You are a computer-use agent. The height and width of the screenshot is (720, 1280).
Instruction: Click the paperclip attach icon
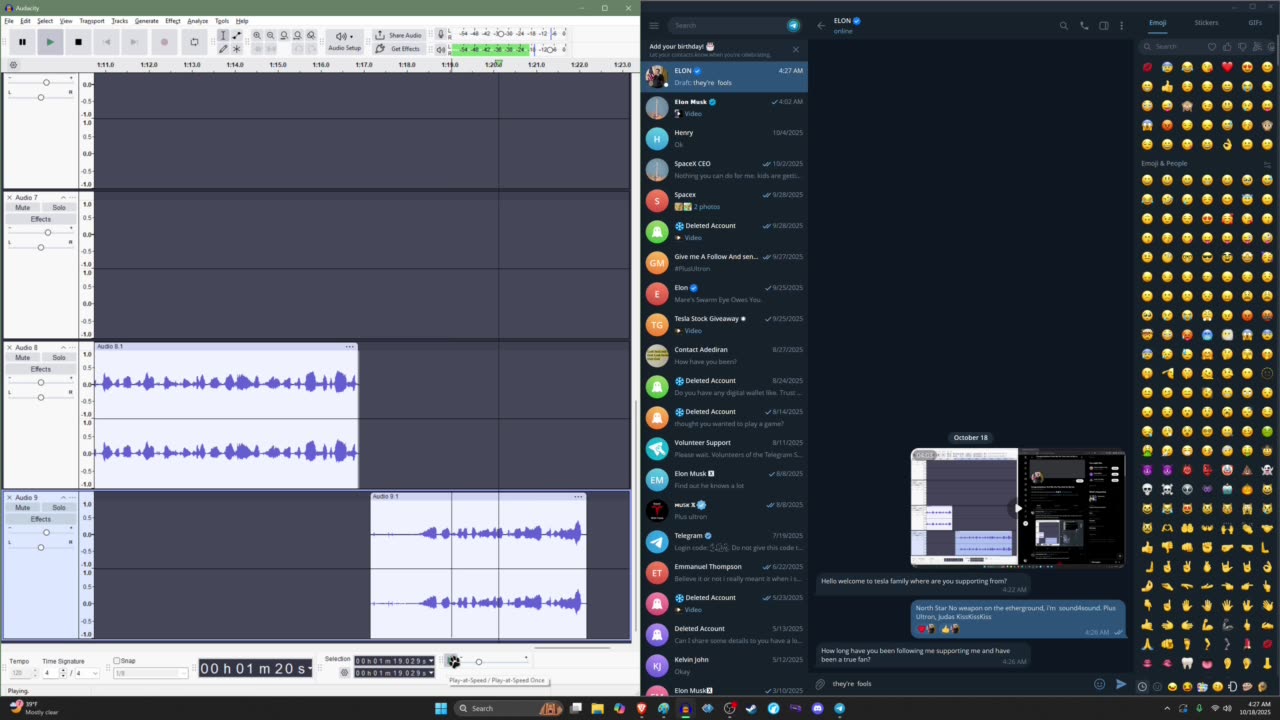[x=820, y=684]
